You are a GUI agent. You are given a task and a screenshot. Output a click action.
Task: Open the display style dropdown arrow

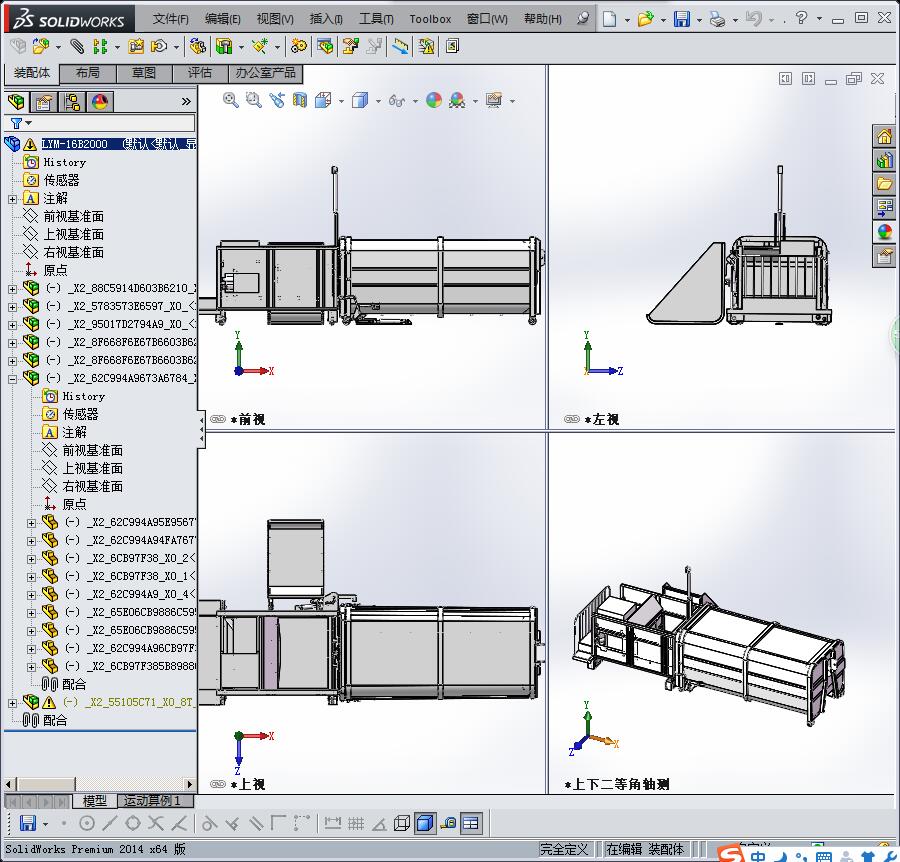pyautogui.click(x=376, y=101)
